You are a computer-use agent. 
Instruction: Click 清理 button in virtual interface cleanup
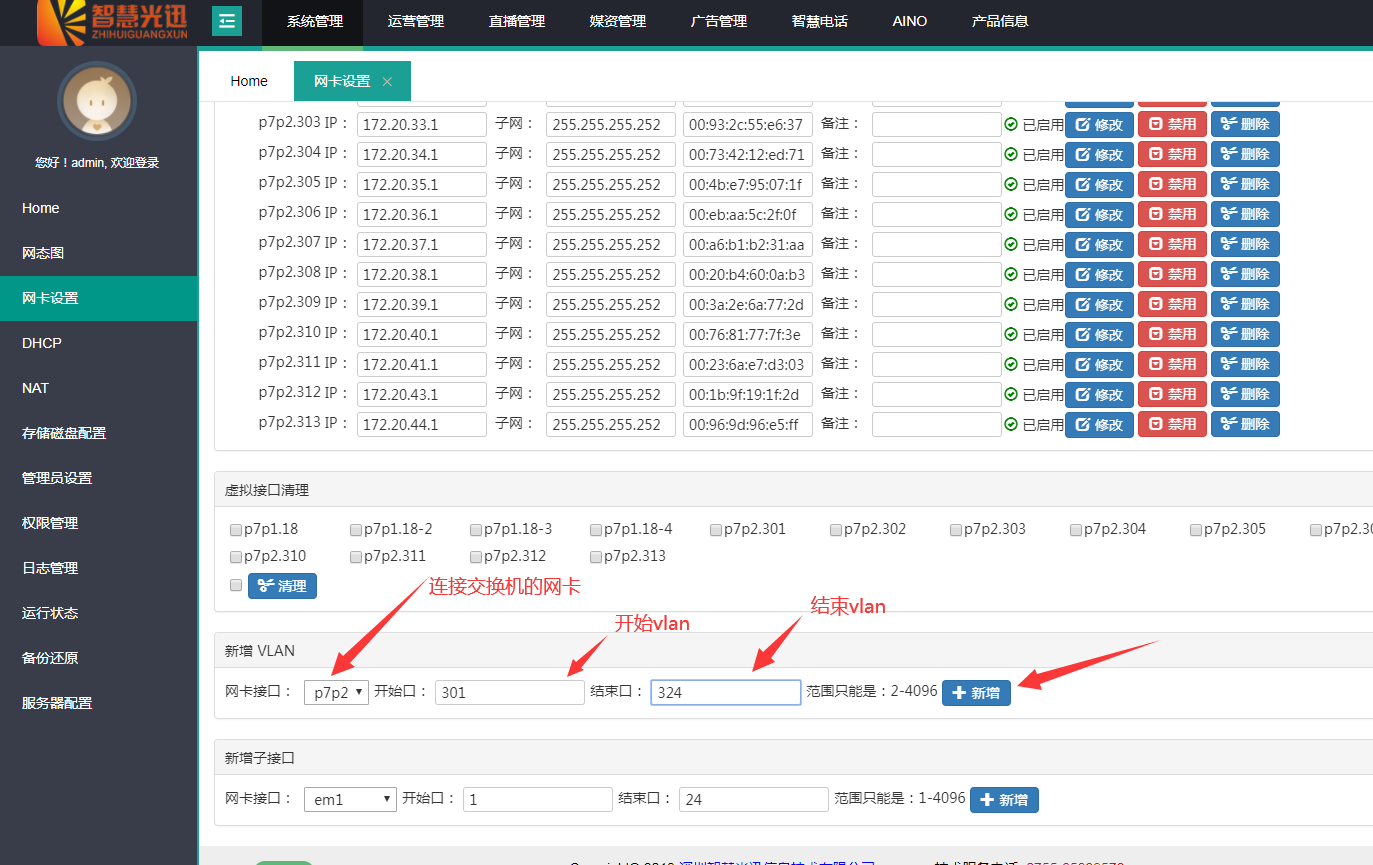(x=282, y=586)
